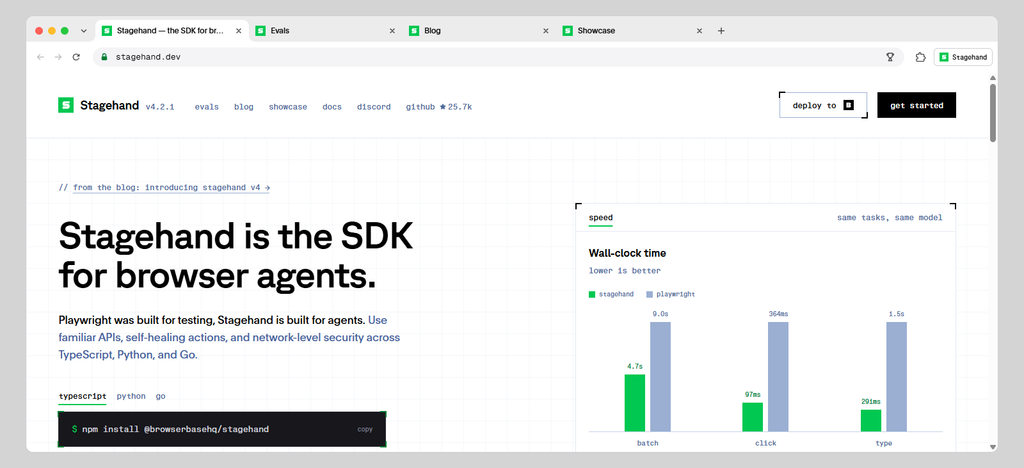Click the trophy icon in the address bar
The image size is (1024, 468).
point(889,57)
